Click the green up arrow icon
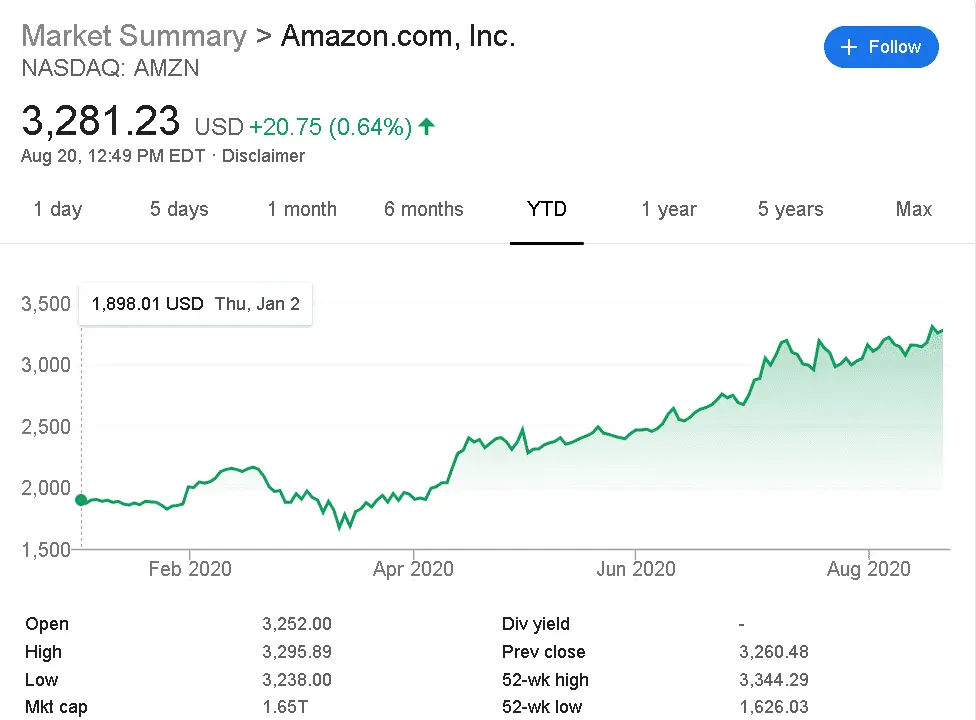This screenshot has height=720, width=976. pyautogui.click(x=427, y=127)
